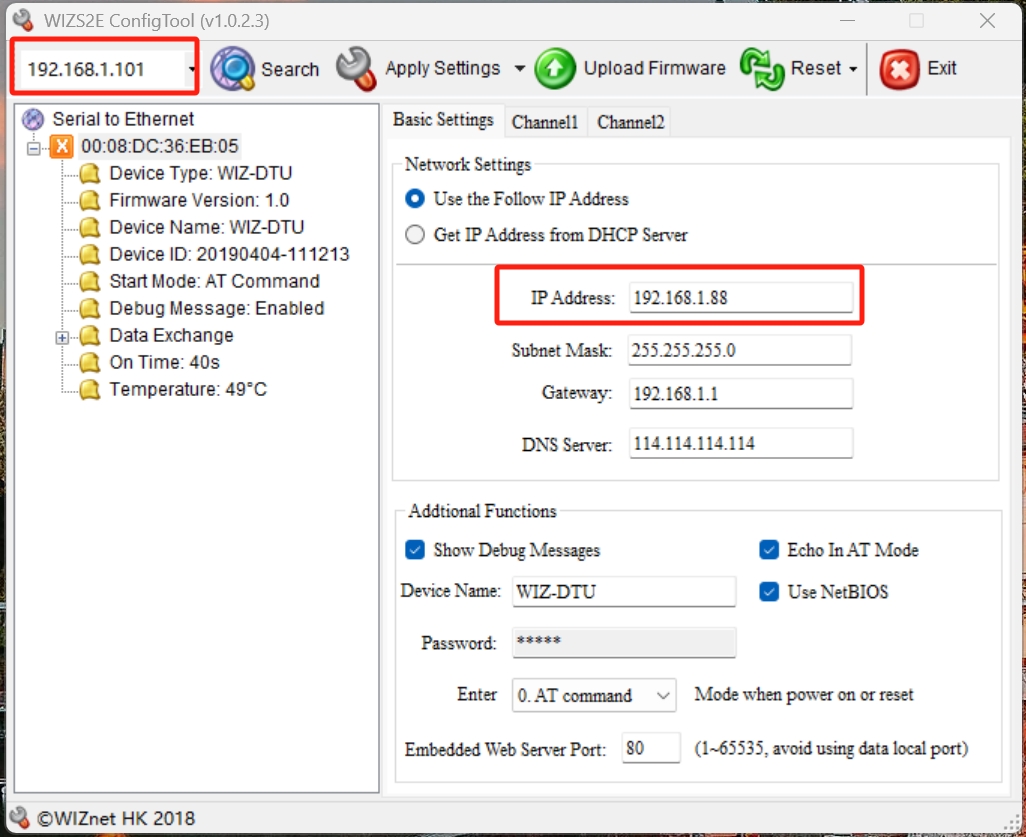
Task: Click the green Upload Firmware arrow icon
Action: [554, 69]
